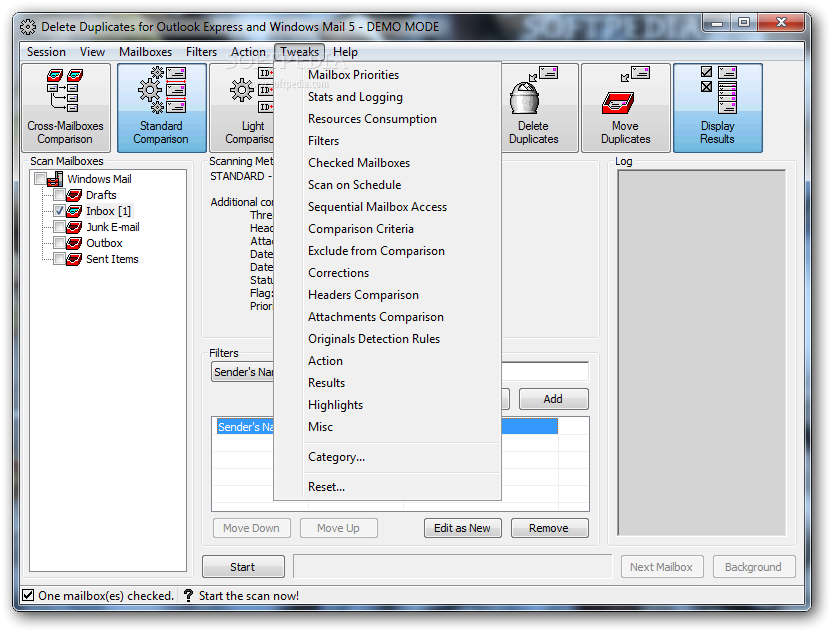Uncheck the Inbox mailbox checkbox
The height and width of the screenshot is (632, 832).
pos(59,211)
